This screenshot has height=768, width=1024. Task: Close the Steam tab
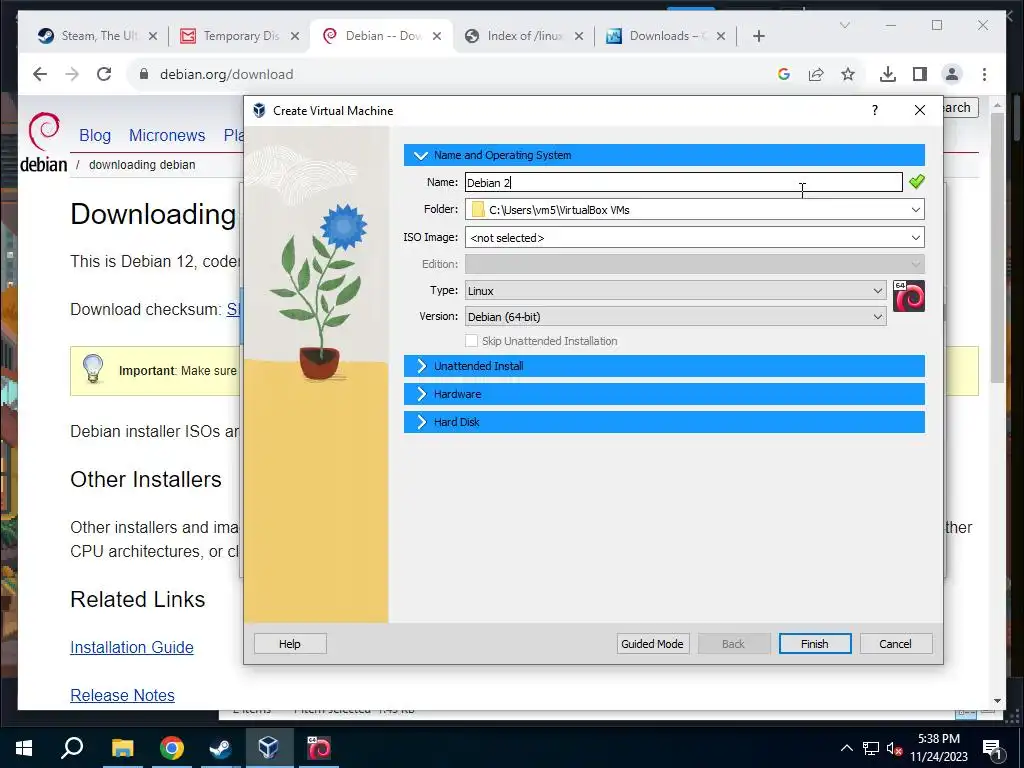point(153,37)
